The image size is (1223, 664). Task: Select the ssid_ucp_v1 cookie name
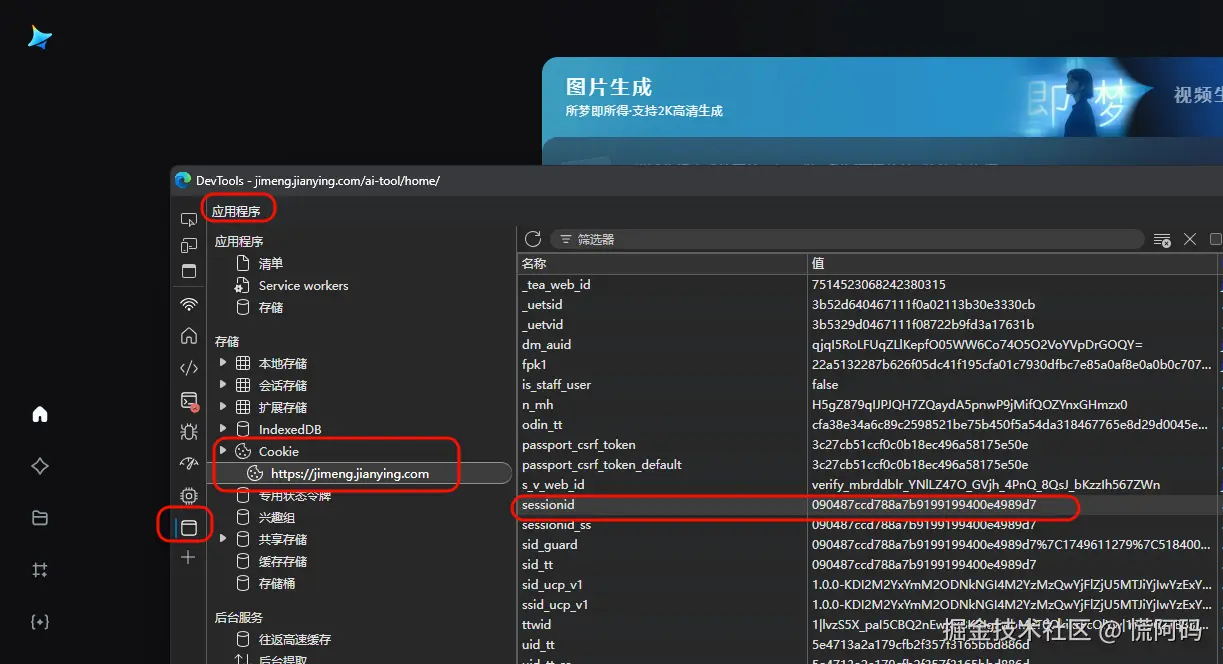[555, 605]
